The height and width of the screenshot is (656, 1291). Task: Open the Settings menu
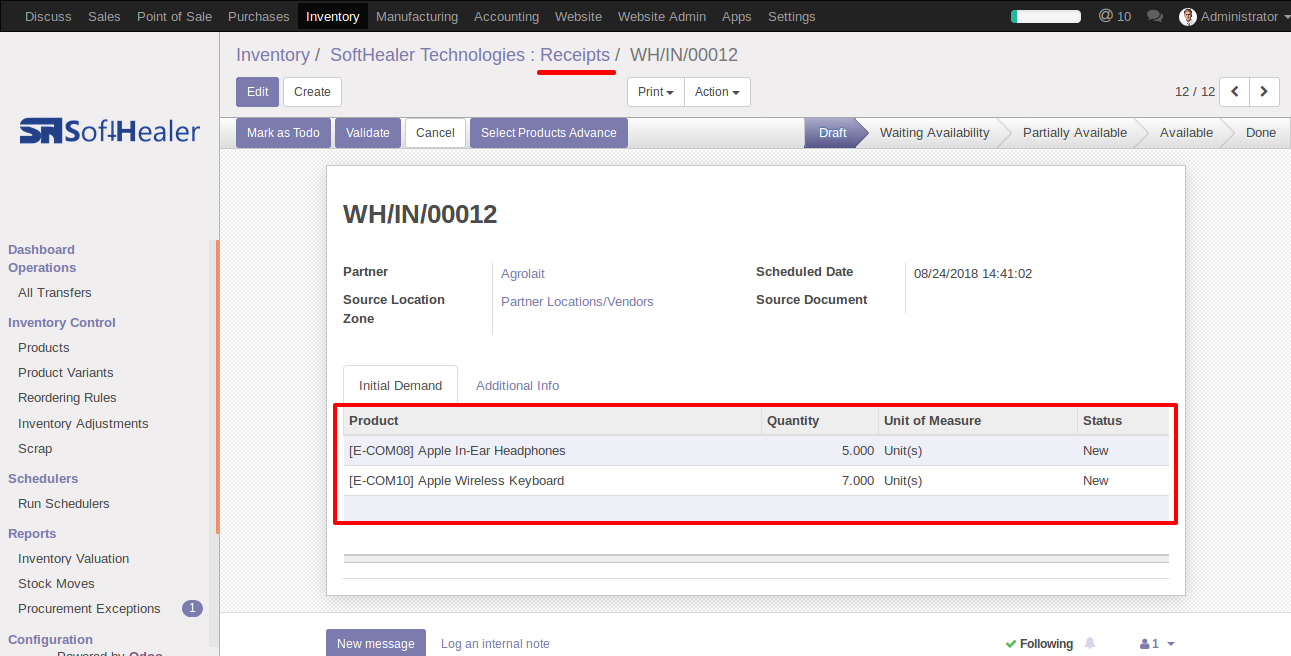click(792, 16)
